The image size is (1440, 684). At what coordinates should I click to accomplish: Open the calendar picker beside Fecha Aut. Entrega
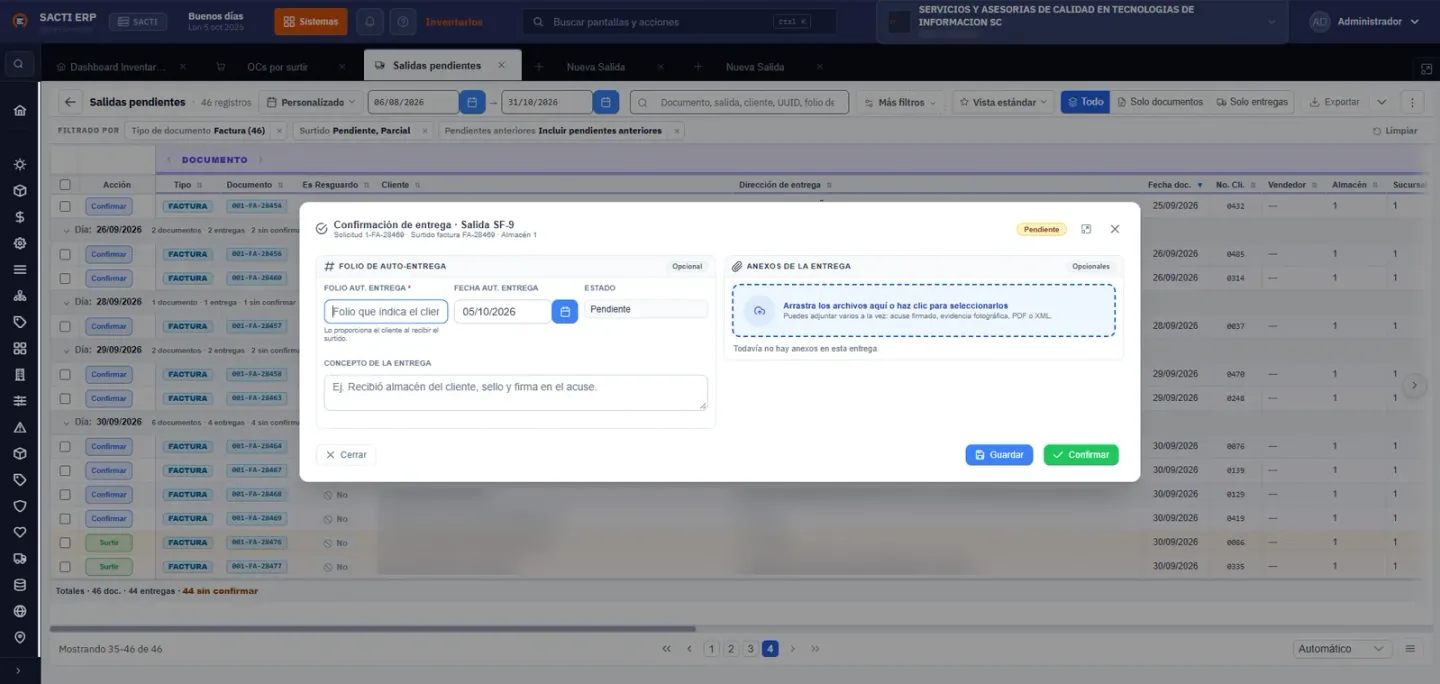565,312
